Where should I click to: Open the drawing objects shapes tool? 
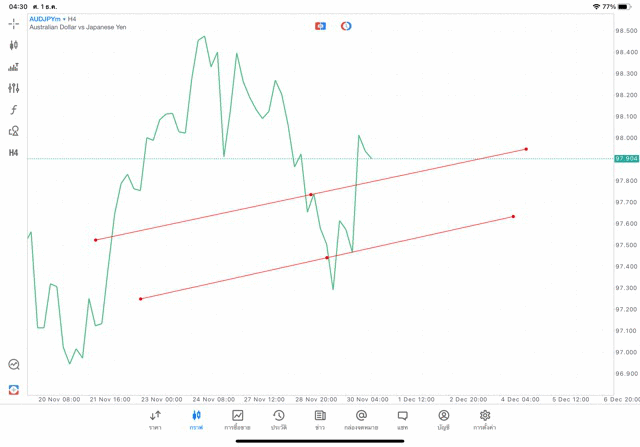[14, 131]
